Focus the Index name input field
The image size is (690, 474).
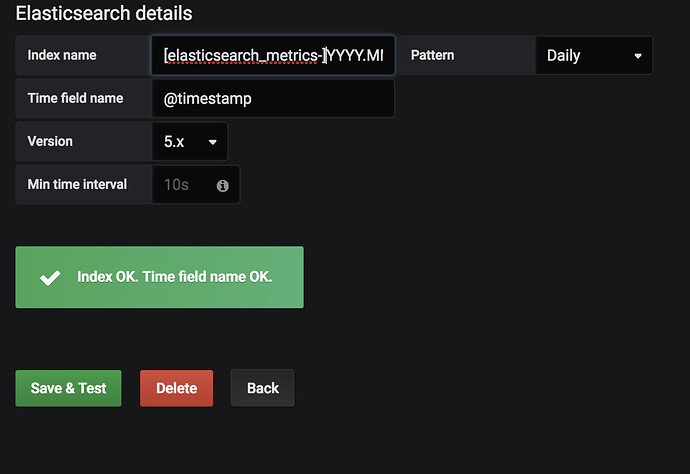(x=272, y=56)
